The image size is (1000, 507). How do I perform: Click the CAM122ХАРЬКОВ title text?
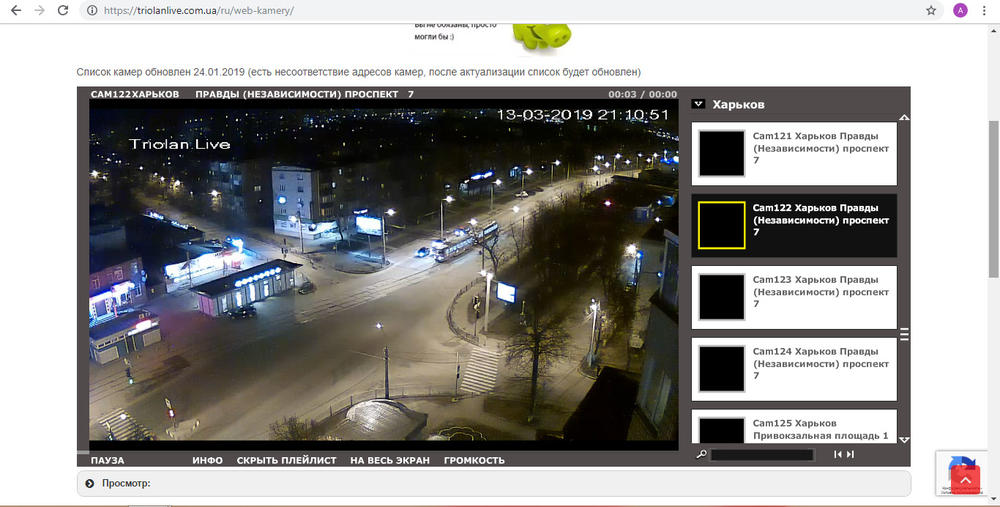135,94
